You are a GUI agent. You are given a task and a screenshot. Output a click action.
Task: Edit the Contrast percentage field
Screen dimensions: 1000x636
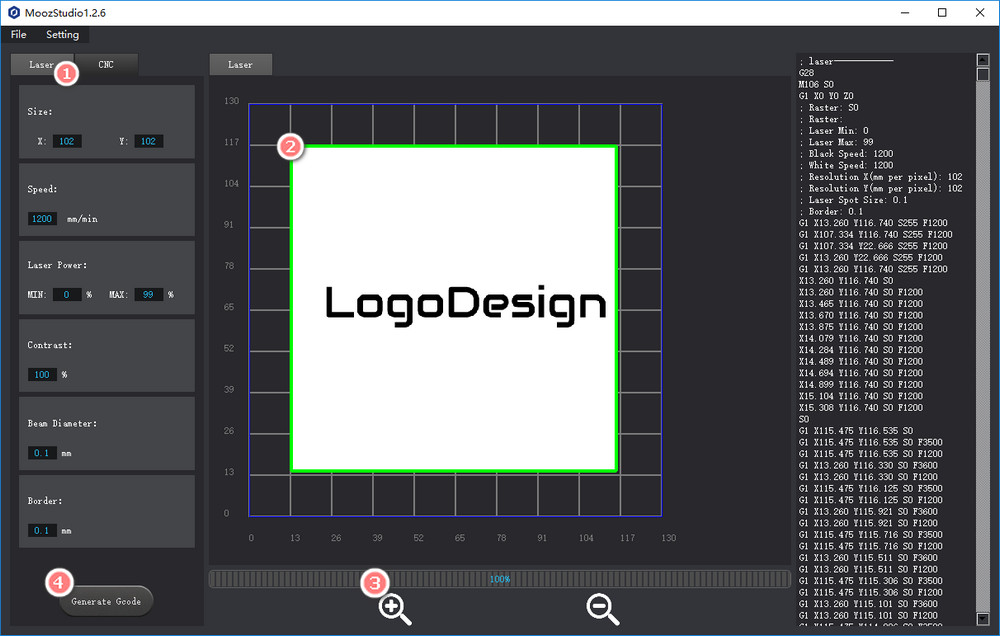tap(42, 374)
